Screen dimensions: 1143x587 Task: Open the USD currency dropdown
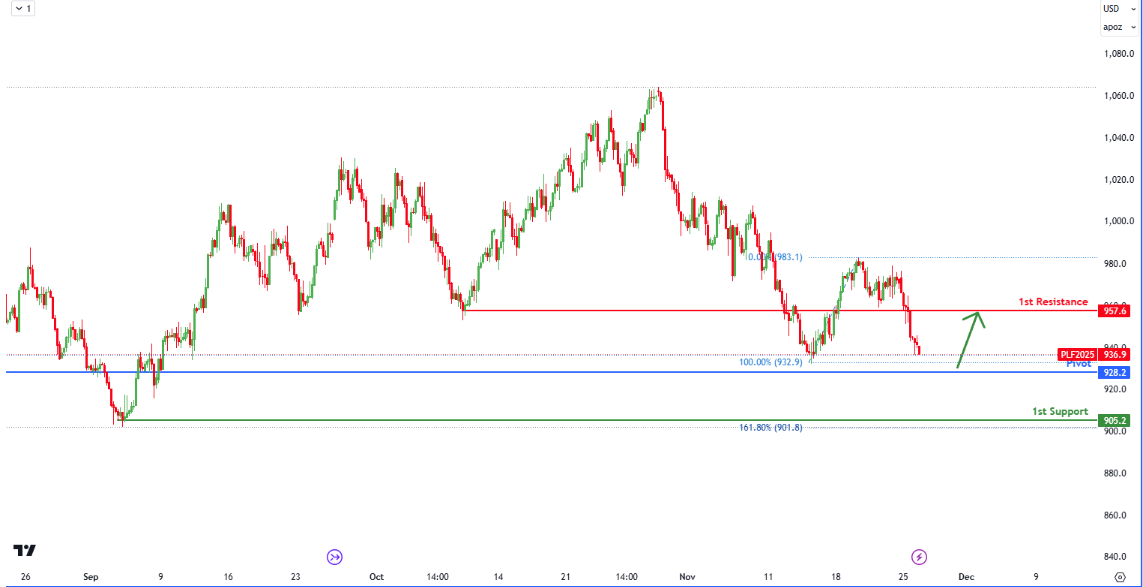coord(1120,9)
